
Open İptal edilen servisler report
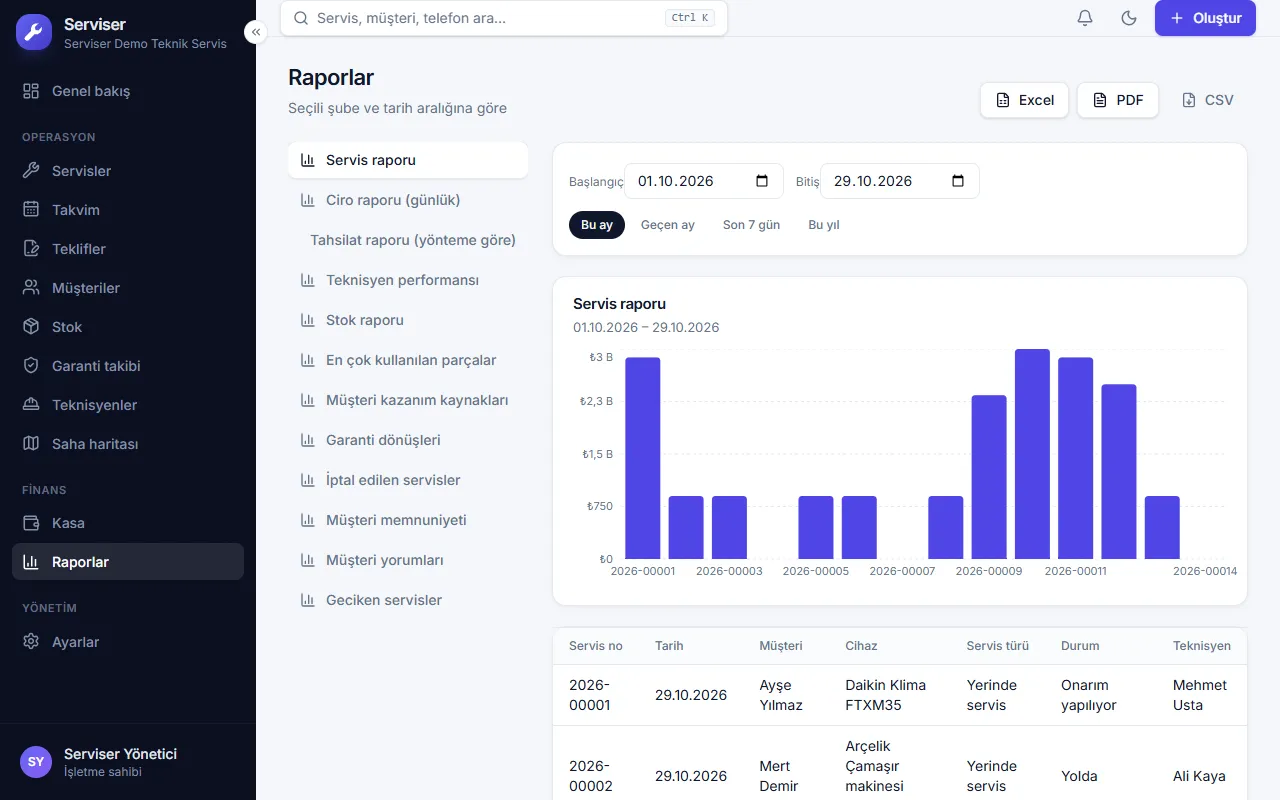pyautogui.click(x=408, y=480)
